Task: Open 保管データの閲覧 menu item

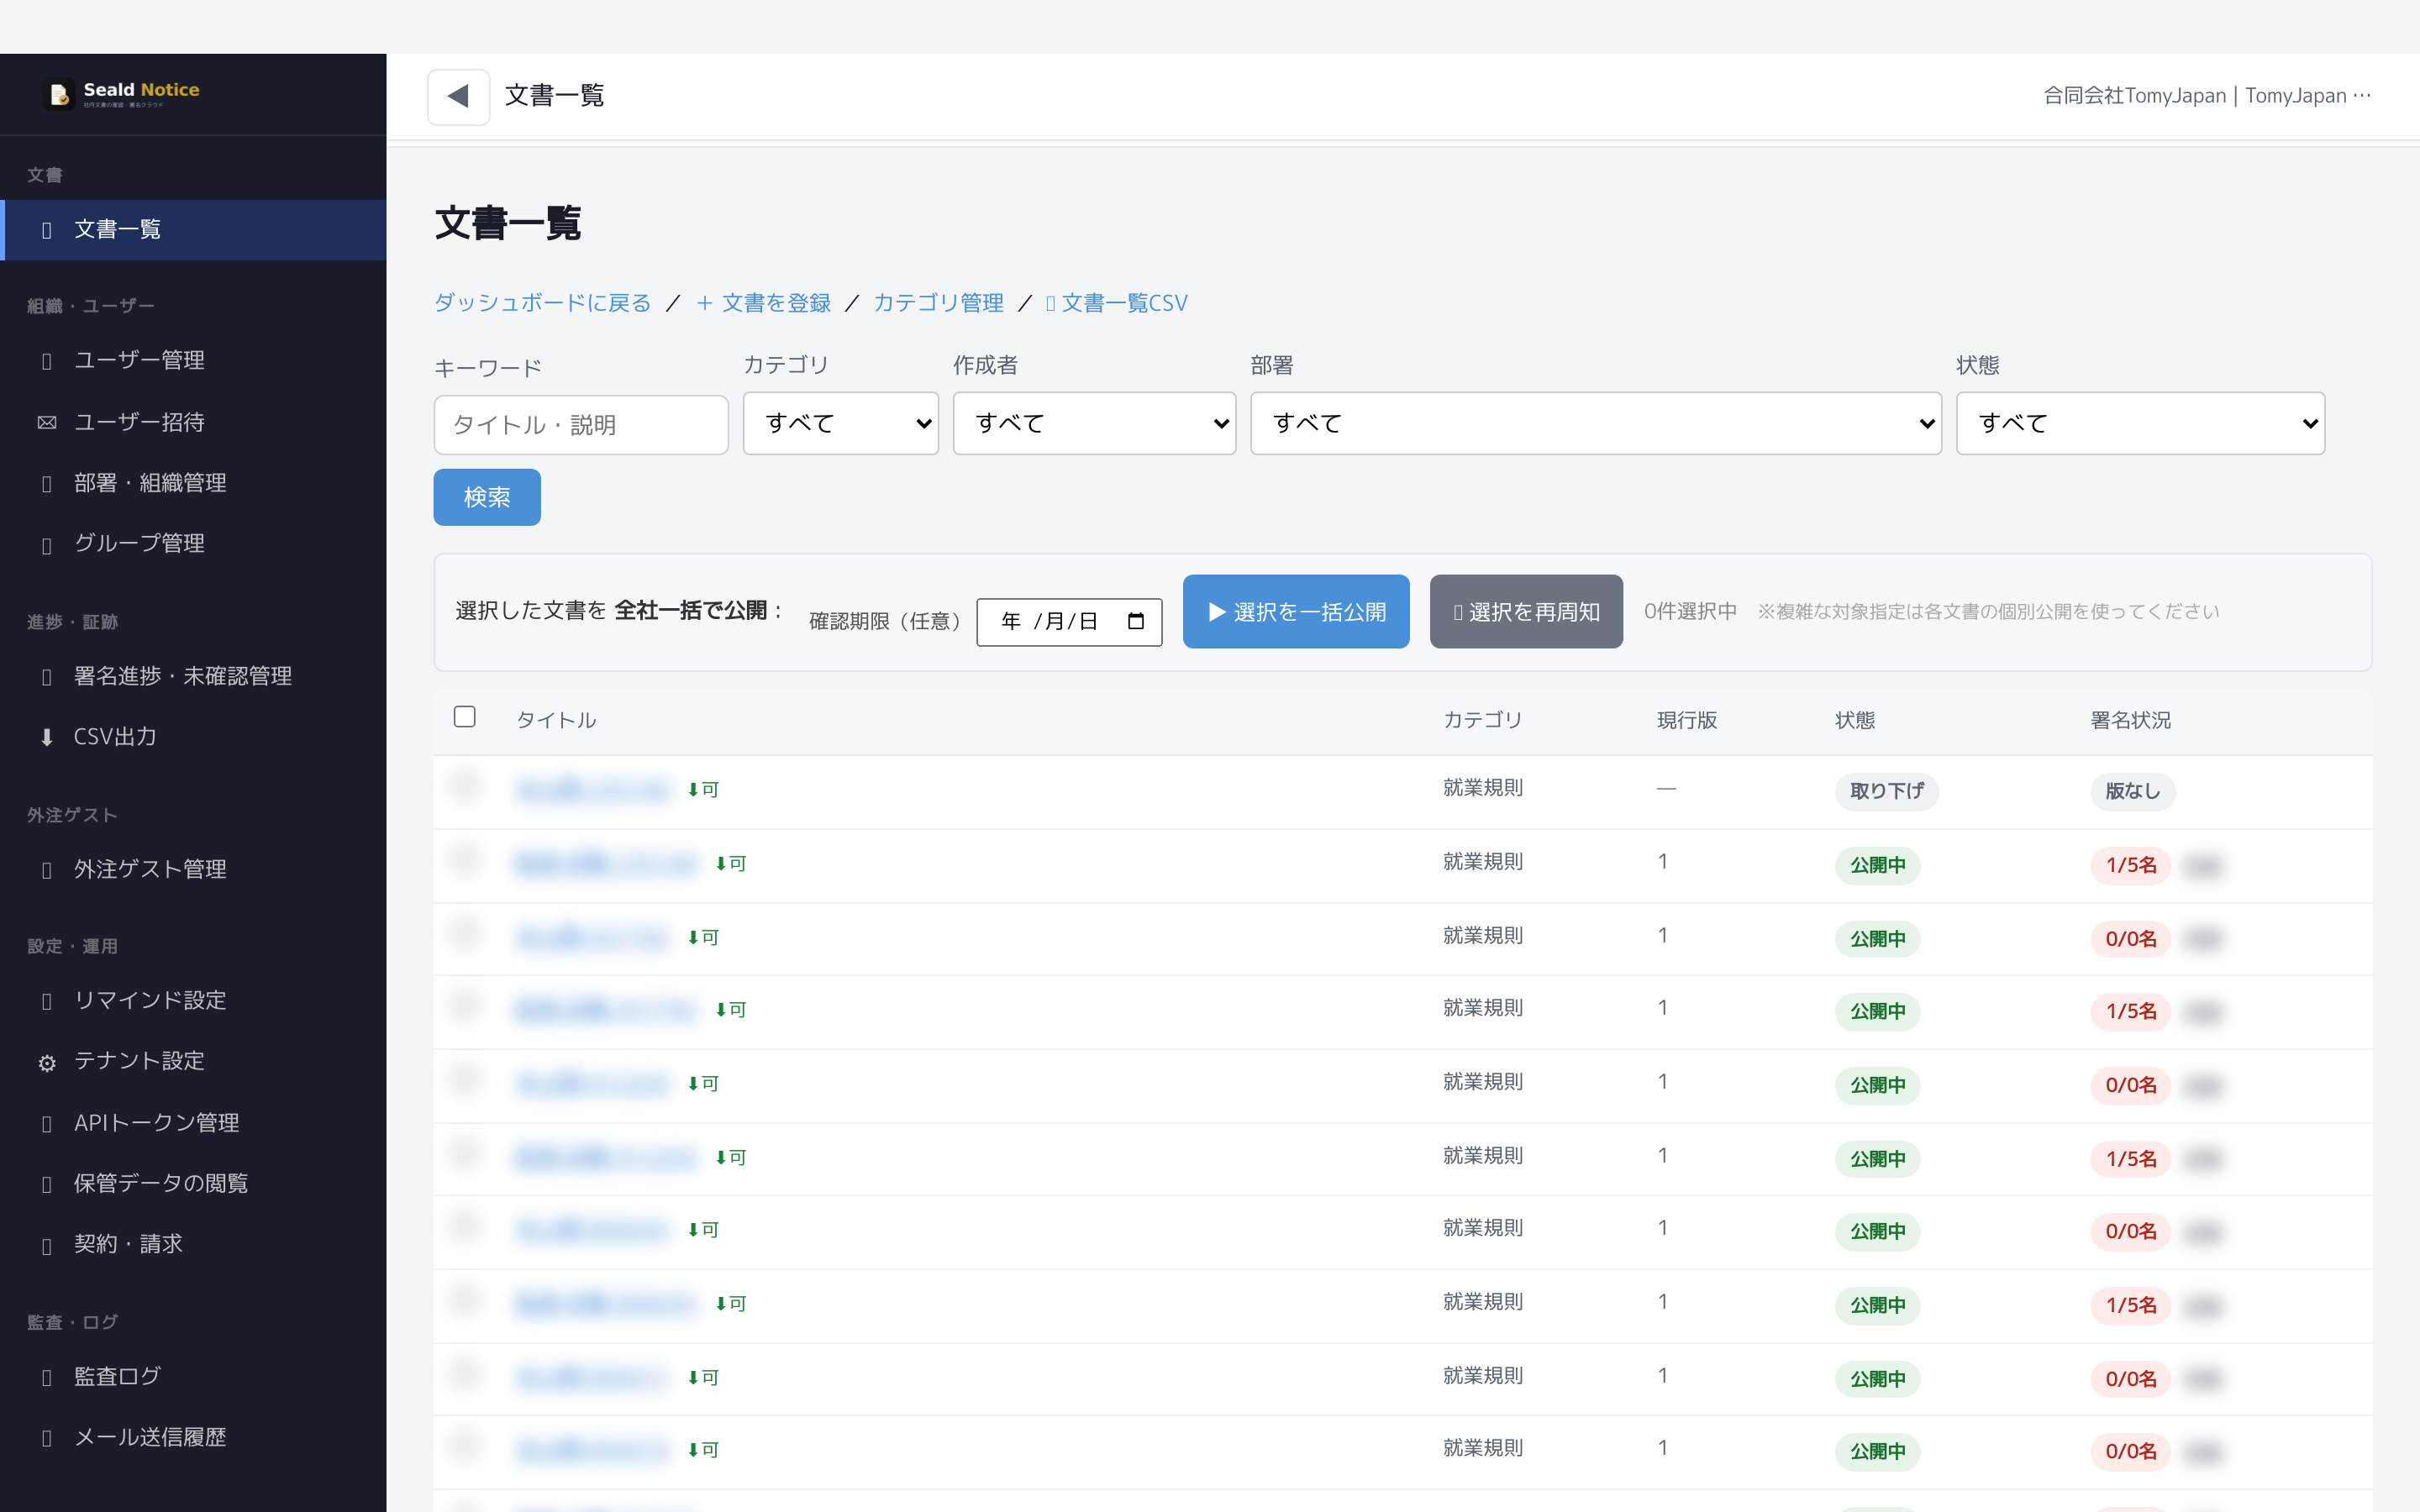Action: point(193,1183)
